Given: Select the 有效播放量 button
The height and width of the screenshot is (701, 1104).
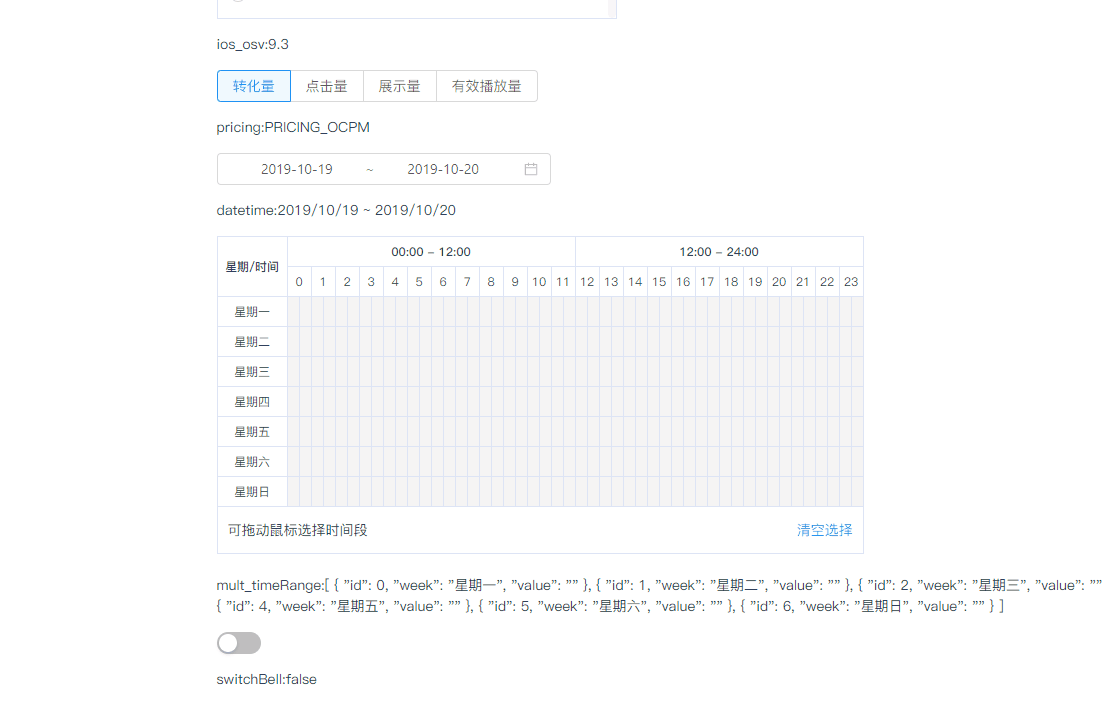Looking at the screenshot, I should 486,86.
